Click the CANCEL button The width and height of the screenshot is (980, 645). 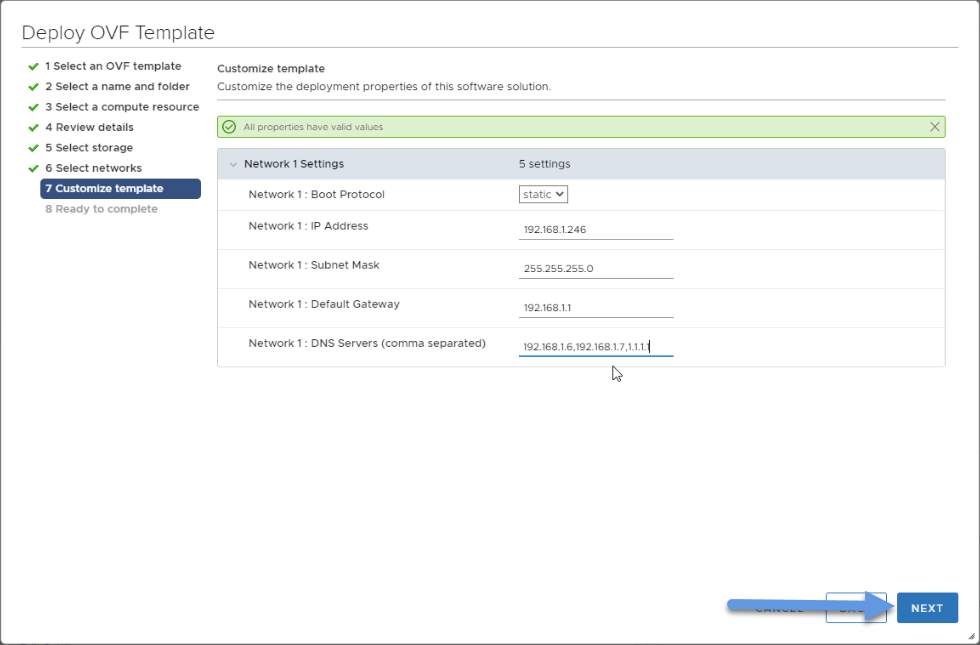pos(779,608)
